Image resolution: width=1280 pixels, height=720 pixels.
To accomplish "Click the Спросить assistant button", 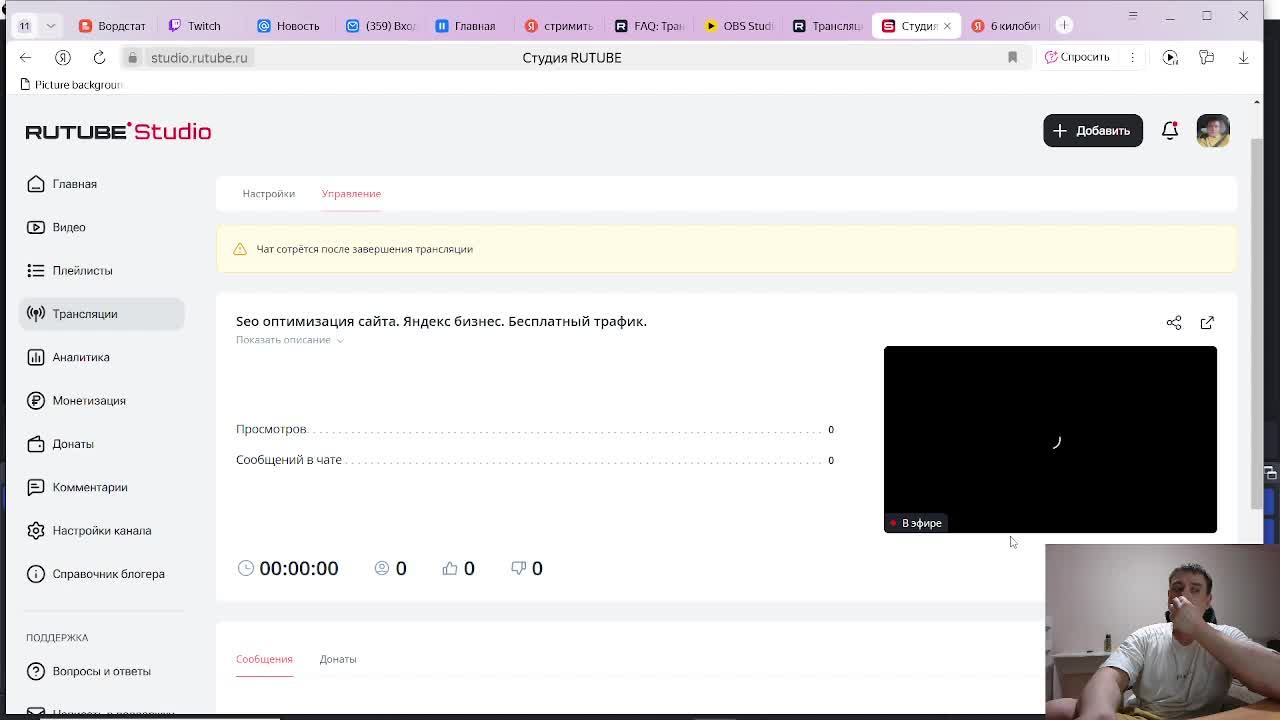I will point(1078,57).
